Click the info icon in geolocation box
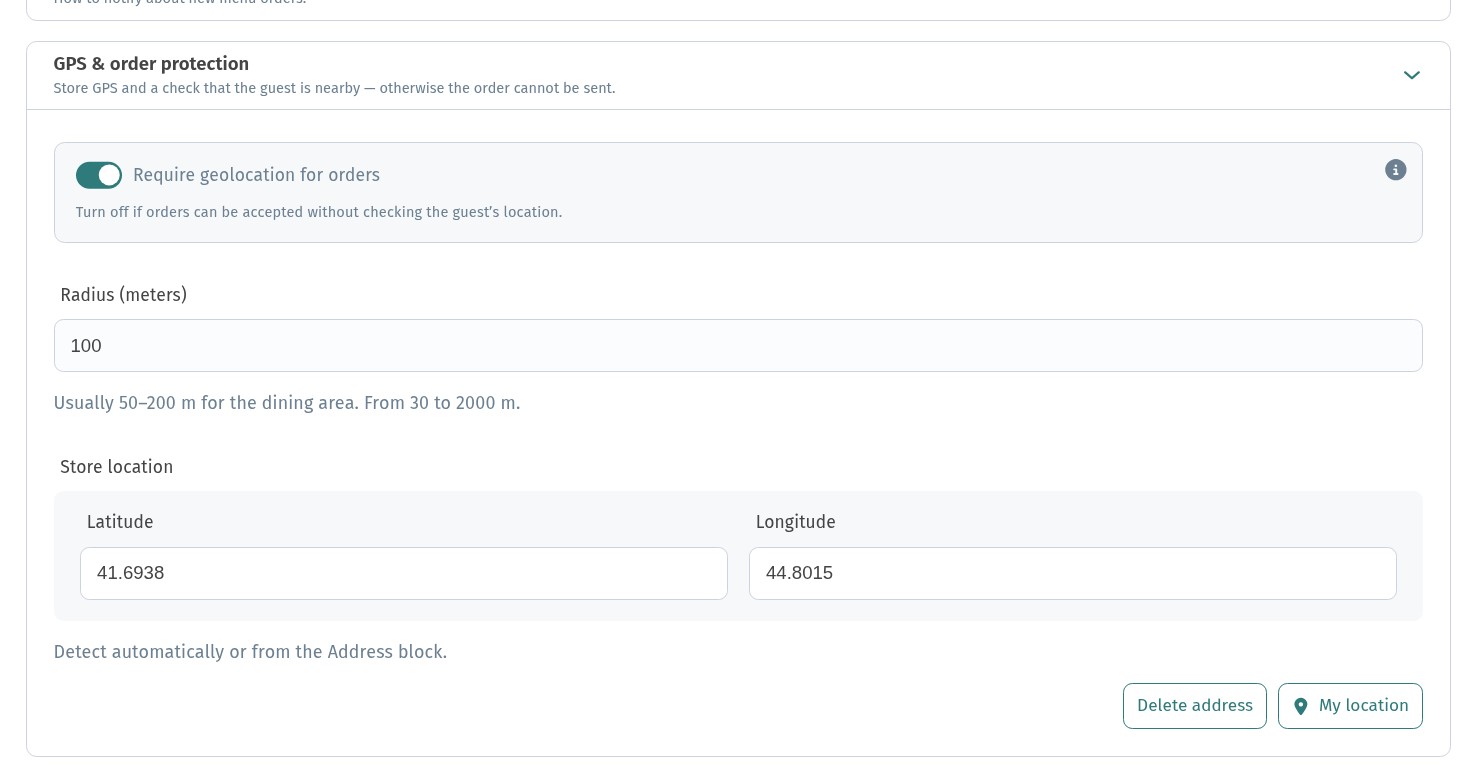Viewport: 1460px width, 770px height. tap(1395, 170)
